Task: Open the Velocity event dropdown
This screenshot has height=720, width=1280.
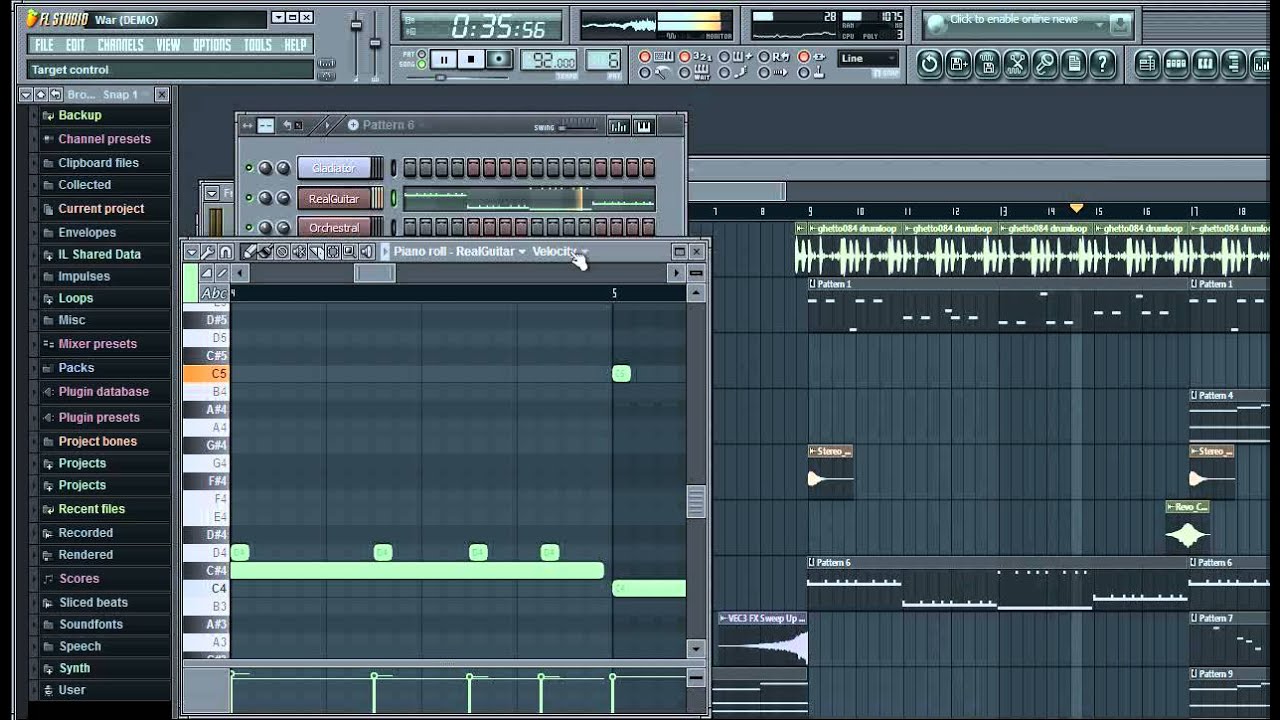Action: coord(560,251)
